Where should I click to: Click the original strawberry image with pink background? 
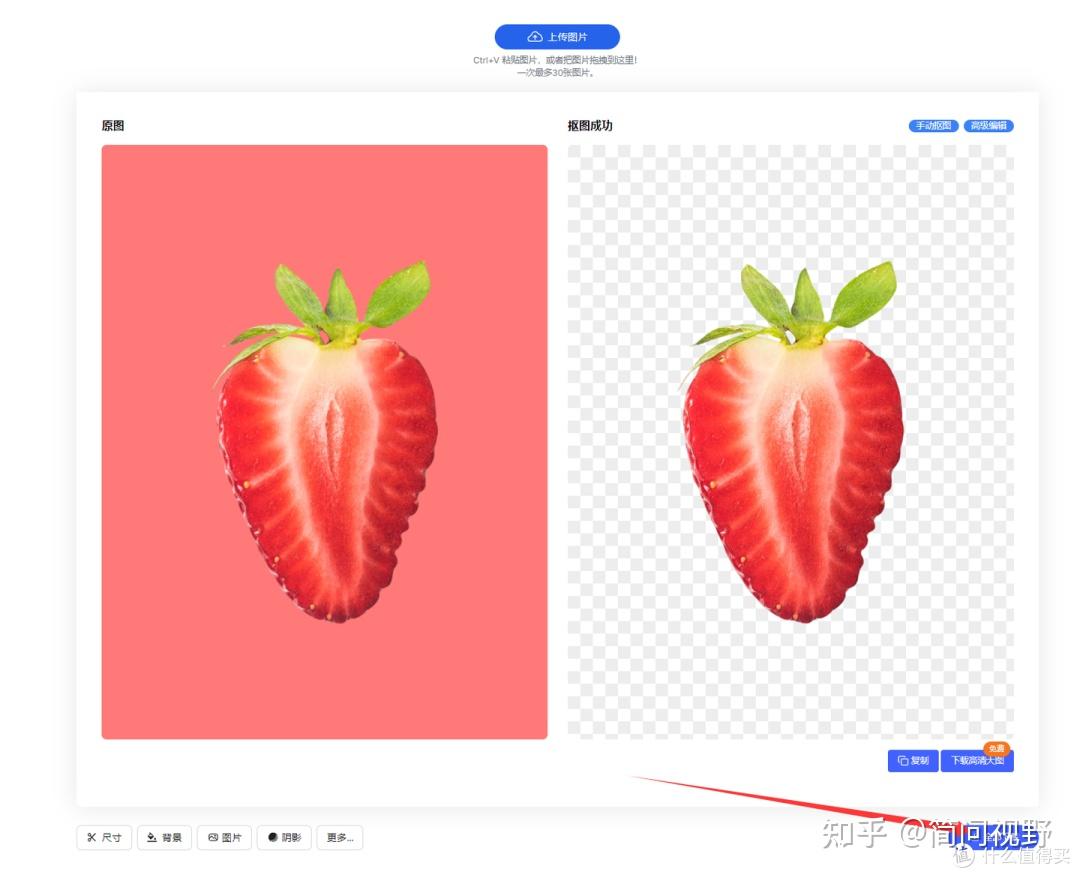click(x=324, y=442)
